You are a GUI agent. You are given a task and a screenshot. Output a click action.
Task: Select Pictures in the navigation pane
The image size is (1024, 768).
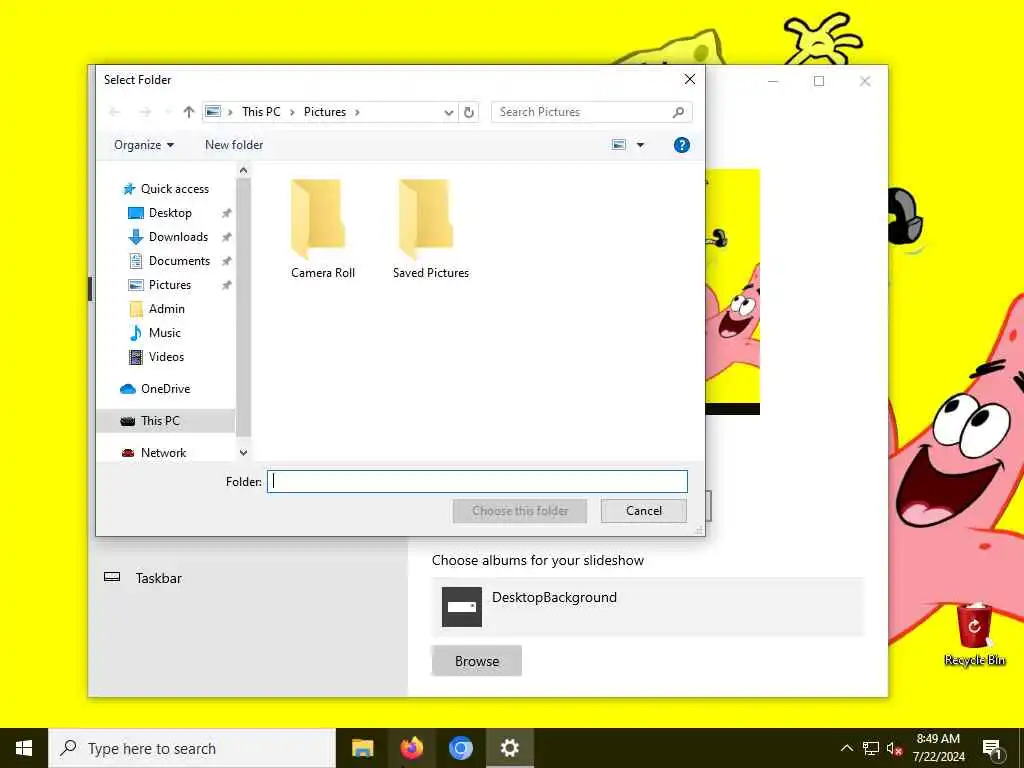[x=169, y=285]
